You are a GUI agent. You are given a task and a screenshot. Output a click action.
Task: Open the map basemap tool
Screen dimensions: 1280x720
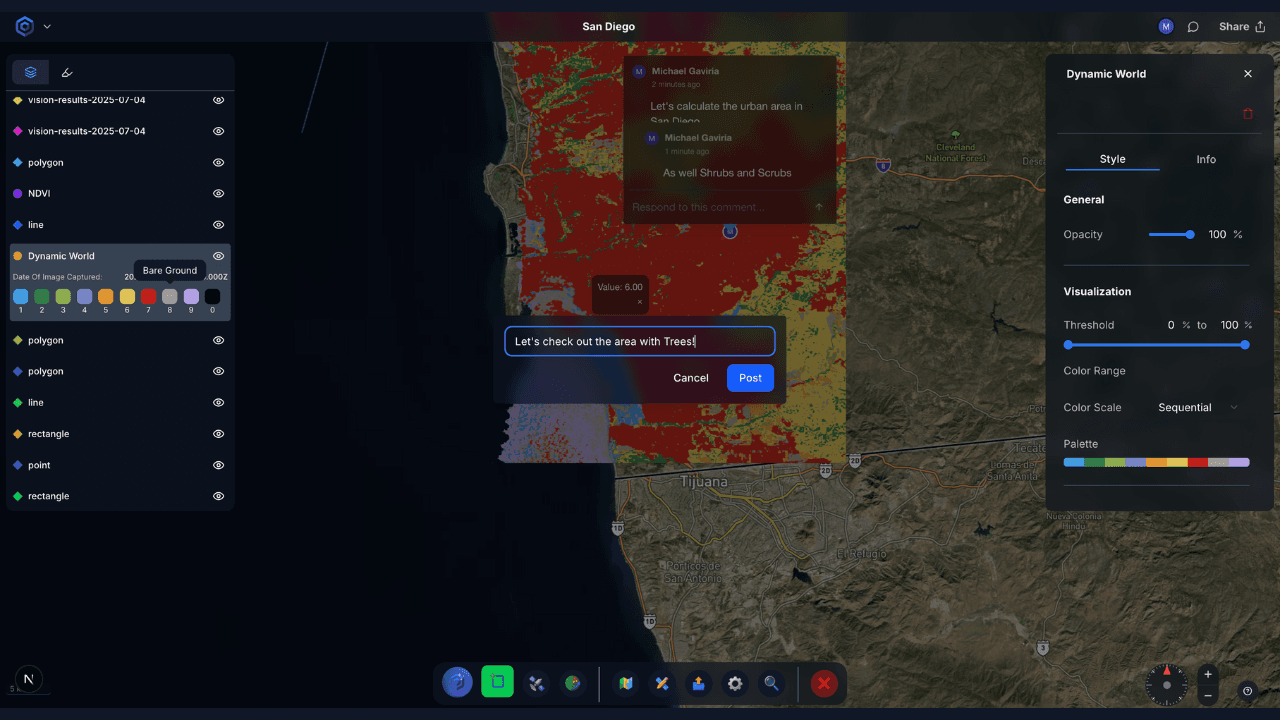(626, 683)
